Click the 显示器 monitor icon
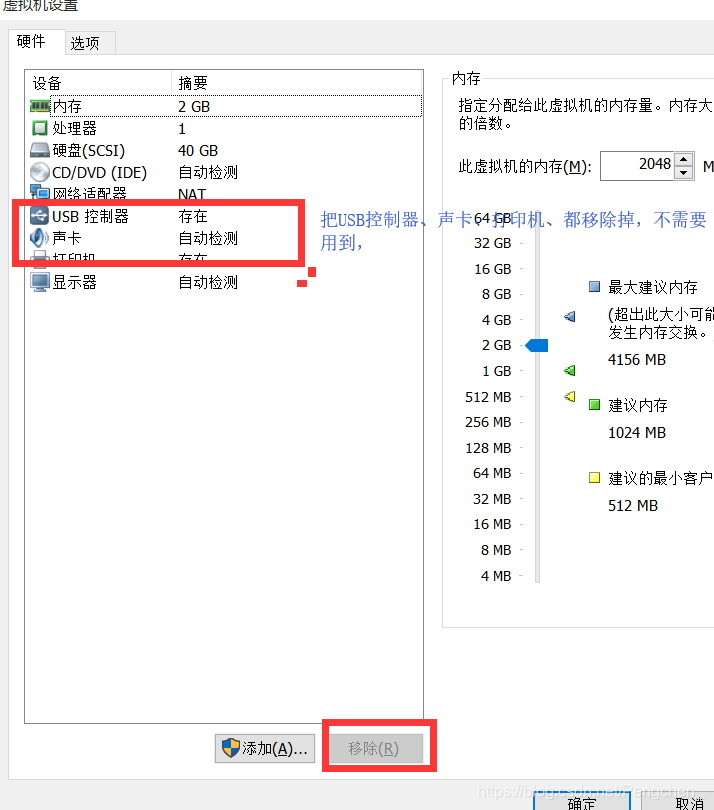 coord(40,282)
